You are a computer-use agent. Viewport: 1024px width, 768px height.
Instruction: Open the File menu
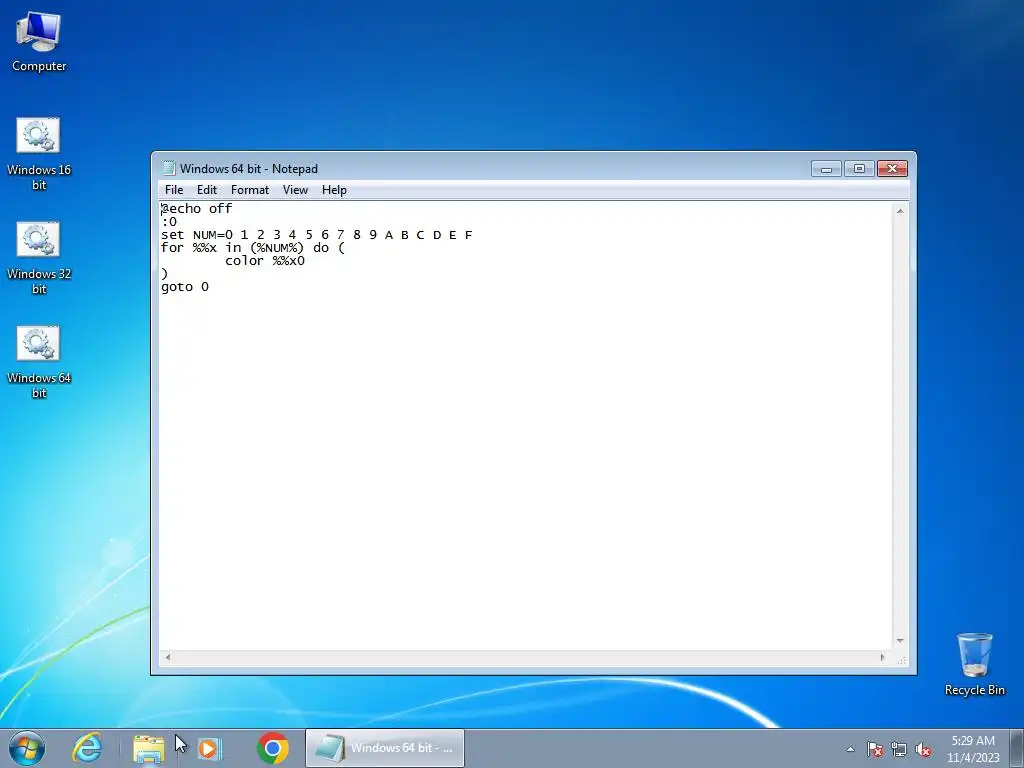coord(174,190)
